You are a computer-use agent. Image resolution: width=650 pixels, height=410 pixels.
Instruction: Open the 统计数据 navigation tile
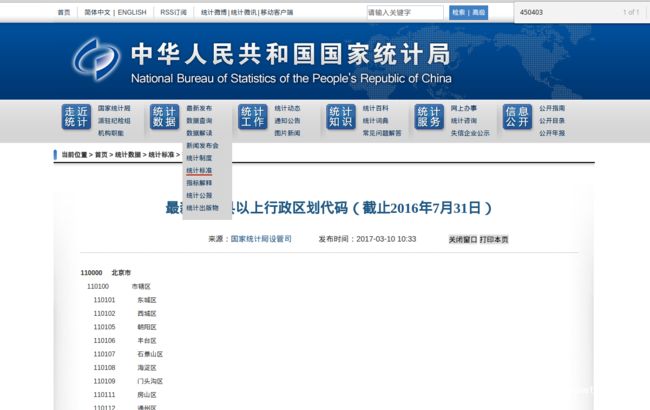165,117
